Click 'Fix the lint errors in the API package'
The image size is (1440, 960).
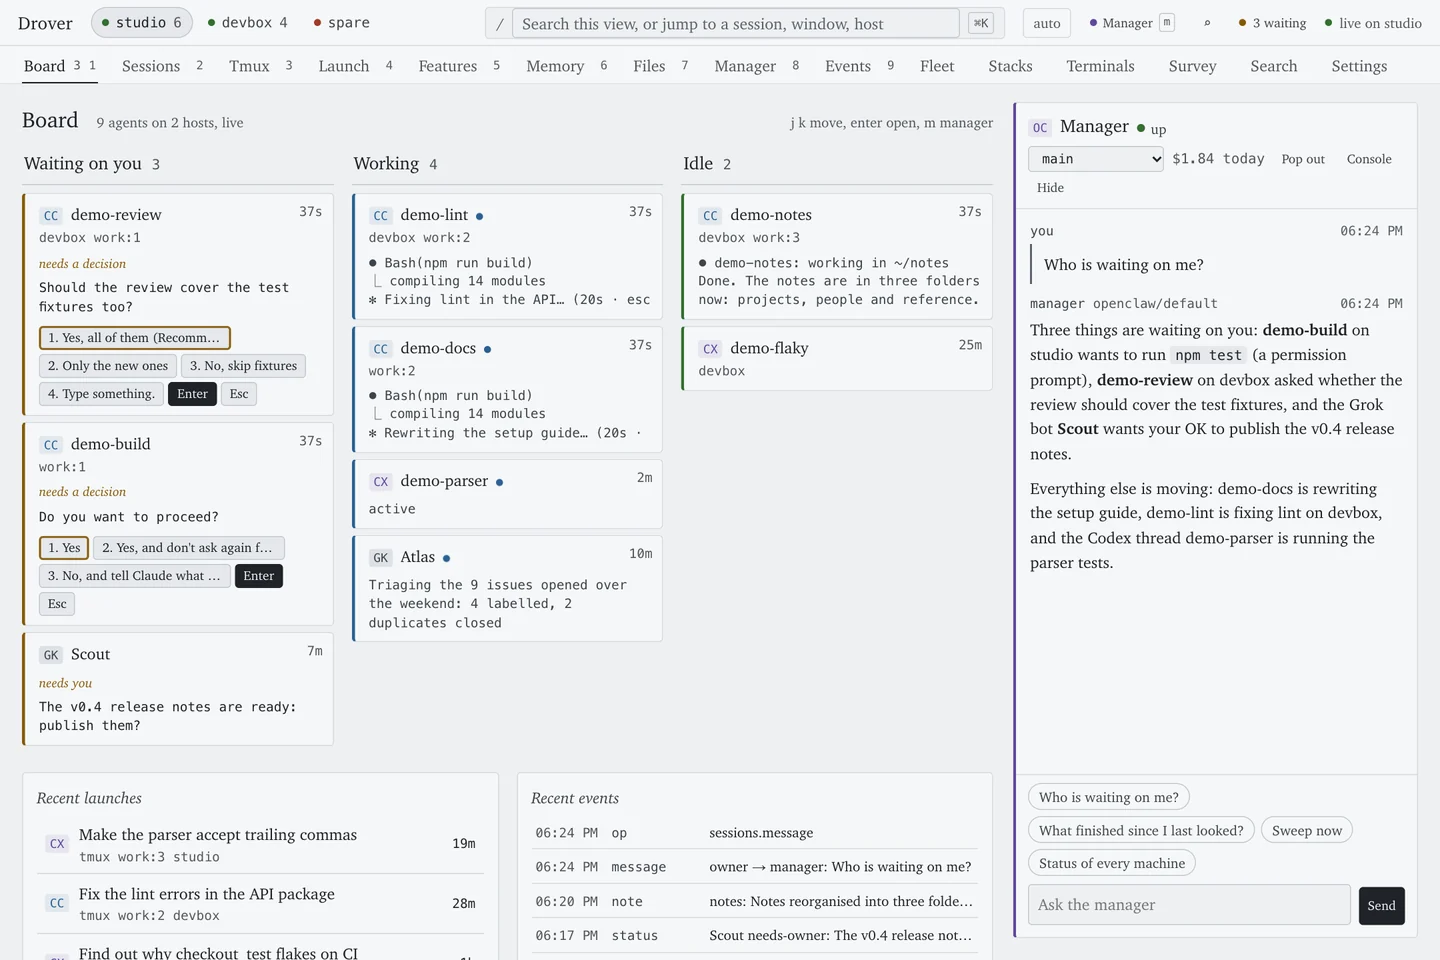207,894
